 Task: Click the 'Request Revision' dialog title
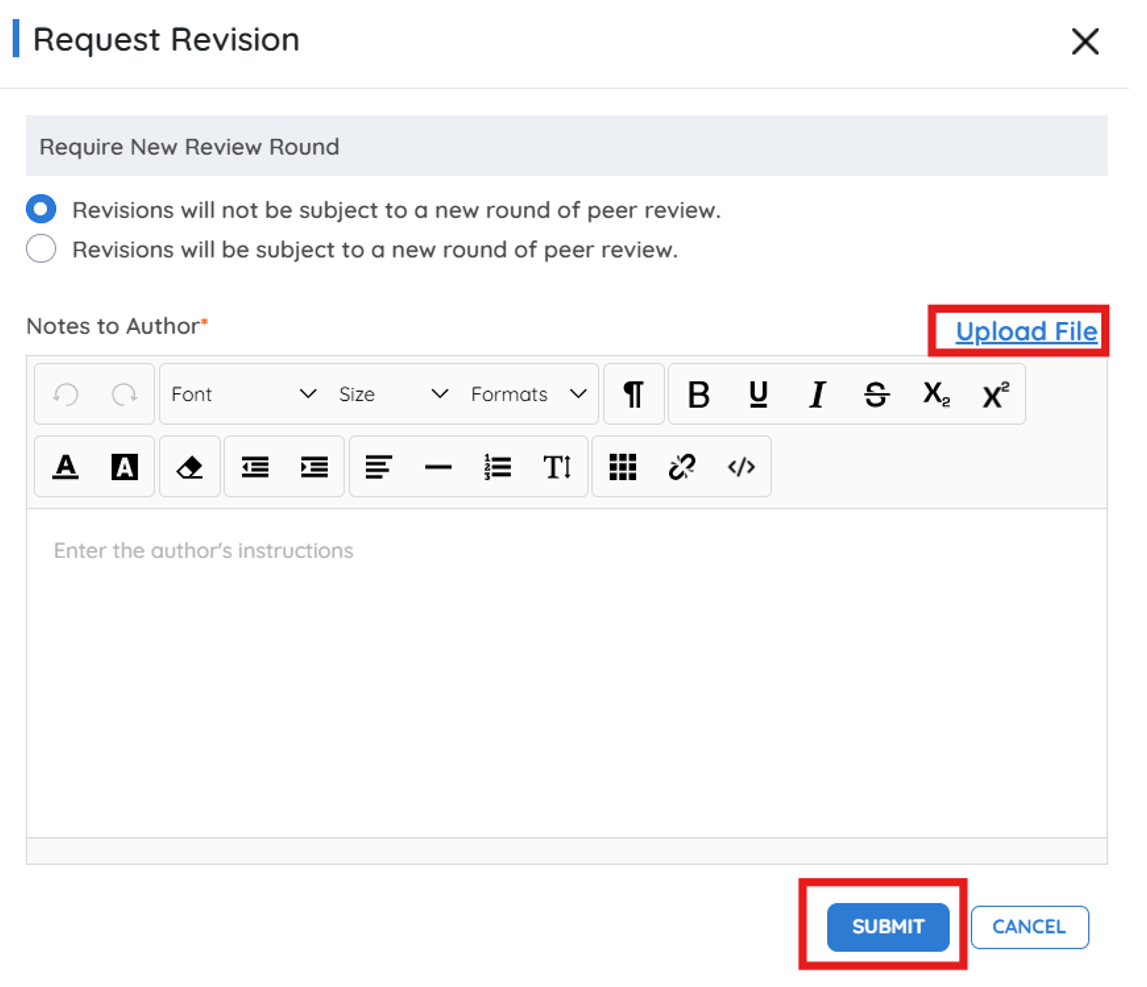[x=166, y=40]
